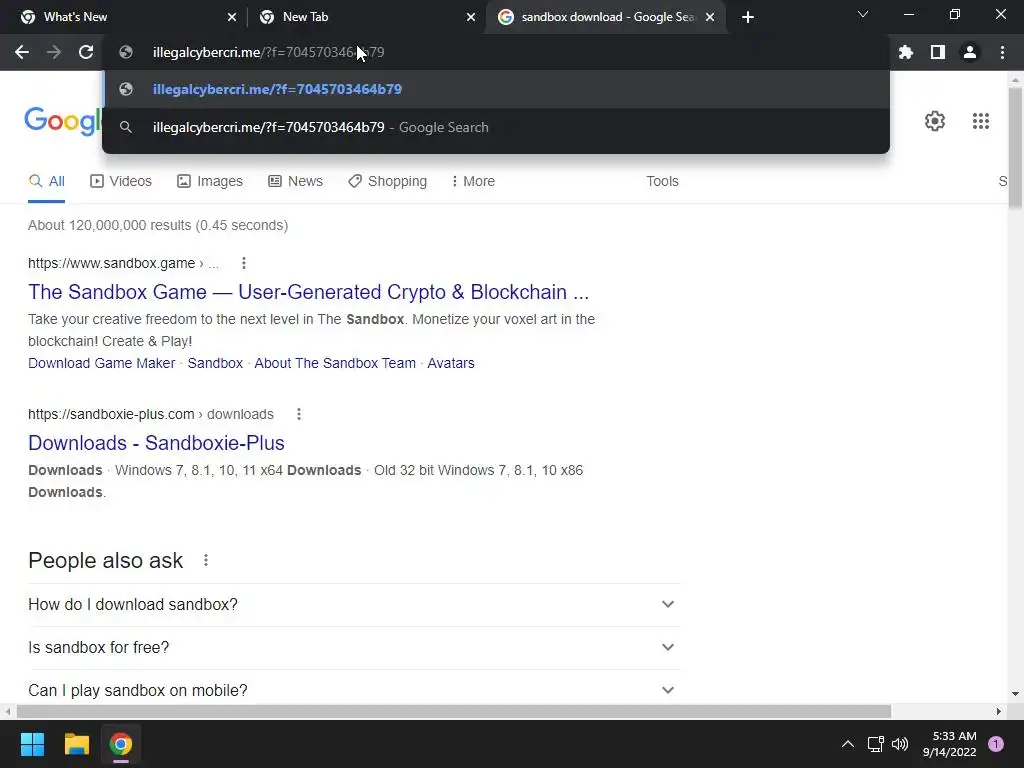
Task: Switch to Videos results
Action: click(121, 181)
